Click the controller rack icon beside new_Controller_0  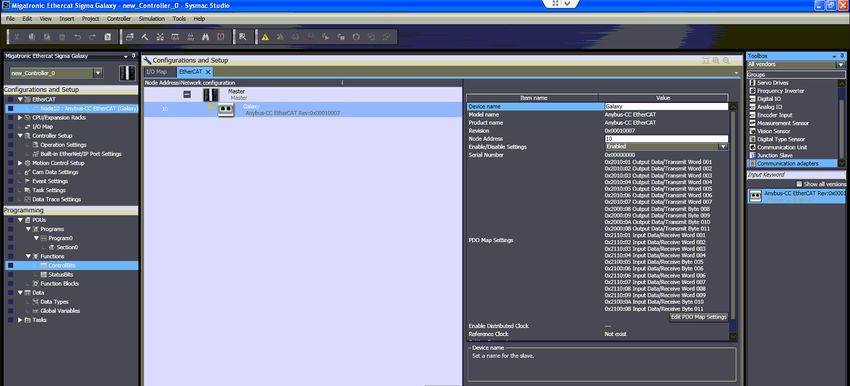tap(127, 73)
